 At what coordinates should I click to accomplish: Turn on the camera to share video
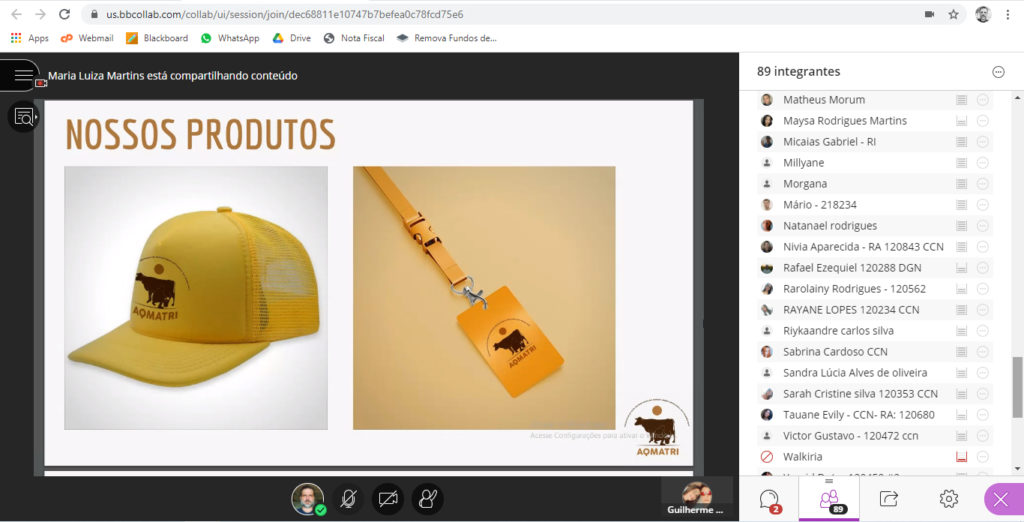(x=388, y=498)
